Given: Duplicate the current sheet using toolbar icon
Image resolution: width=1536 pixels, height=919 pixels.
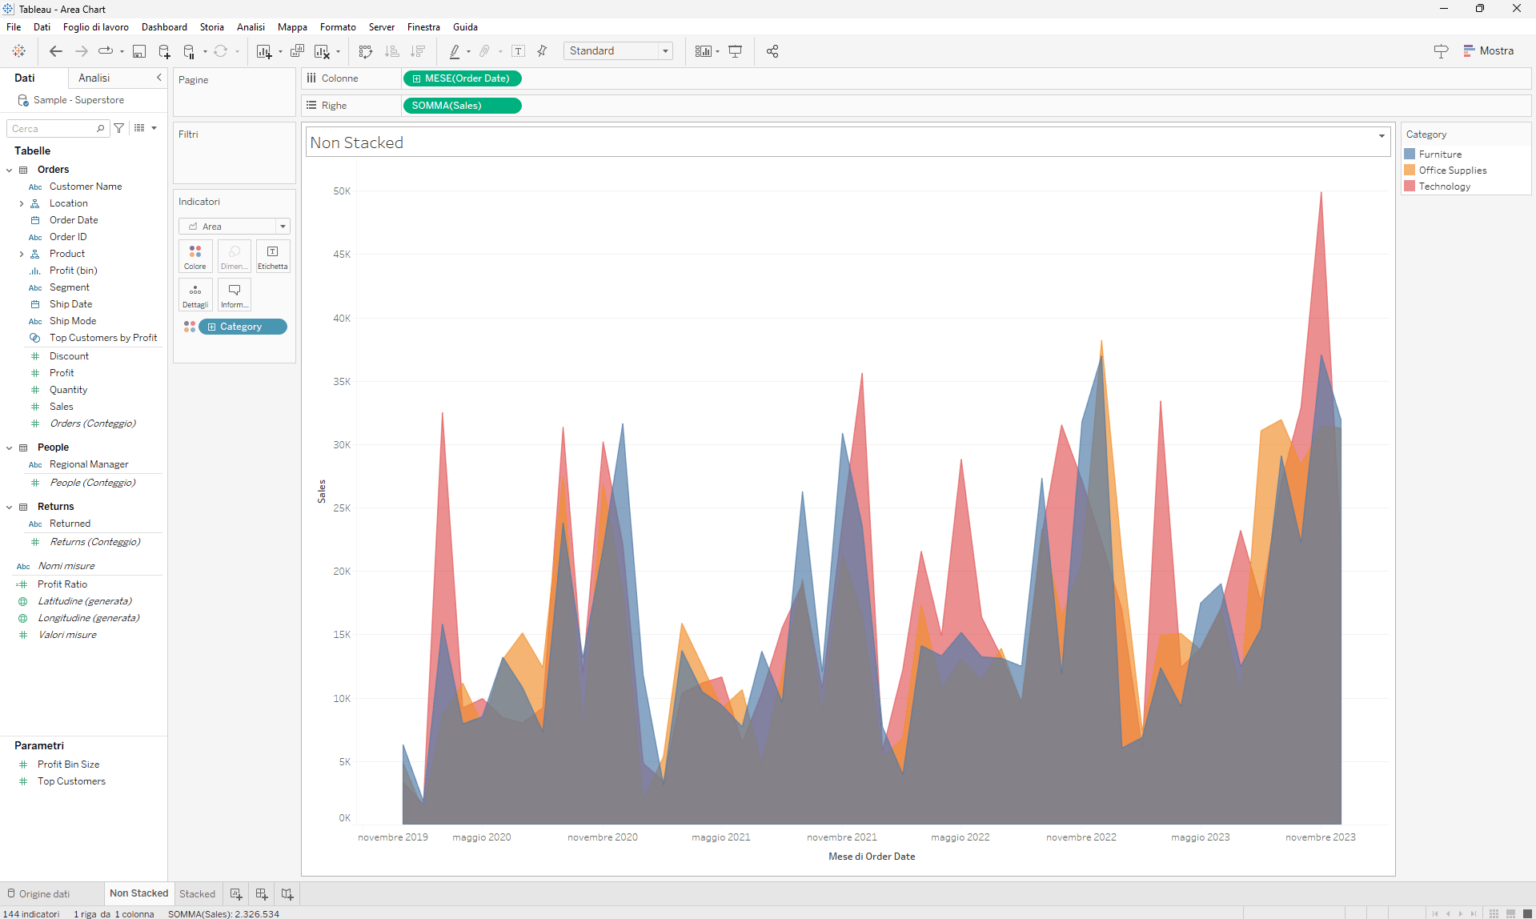Looking at the screenshot, I should (x=297, y=51).
